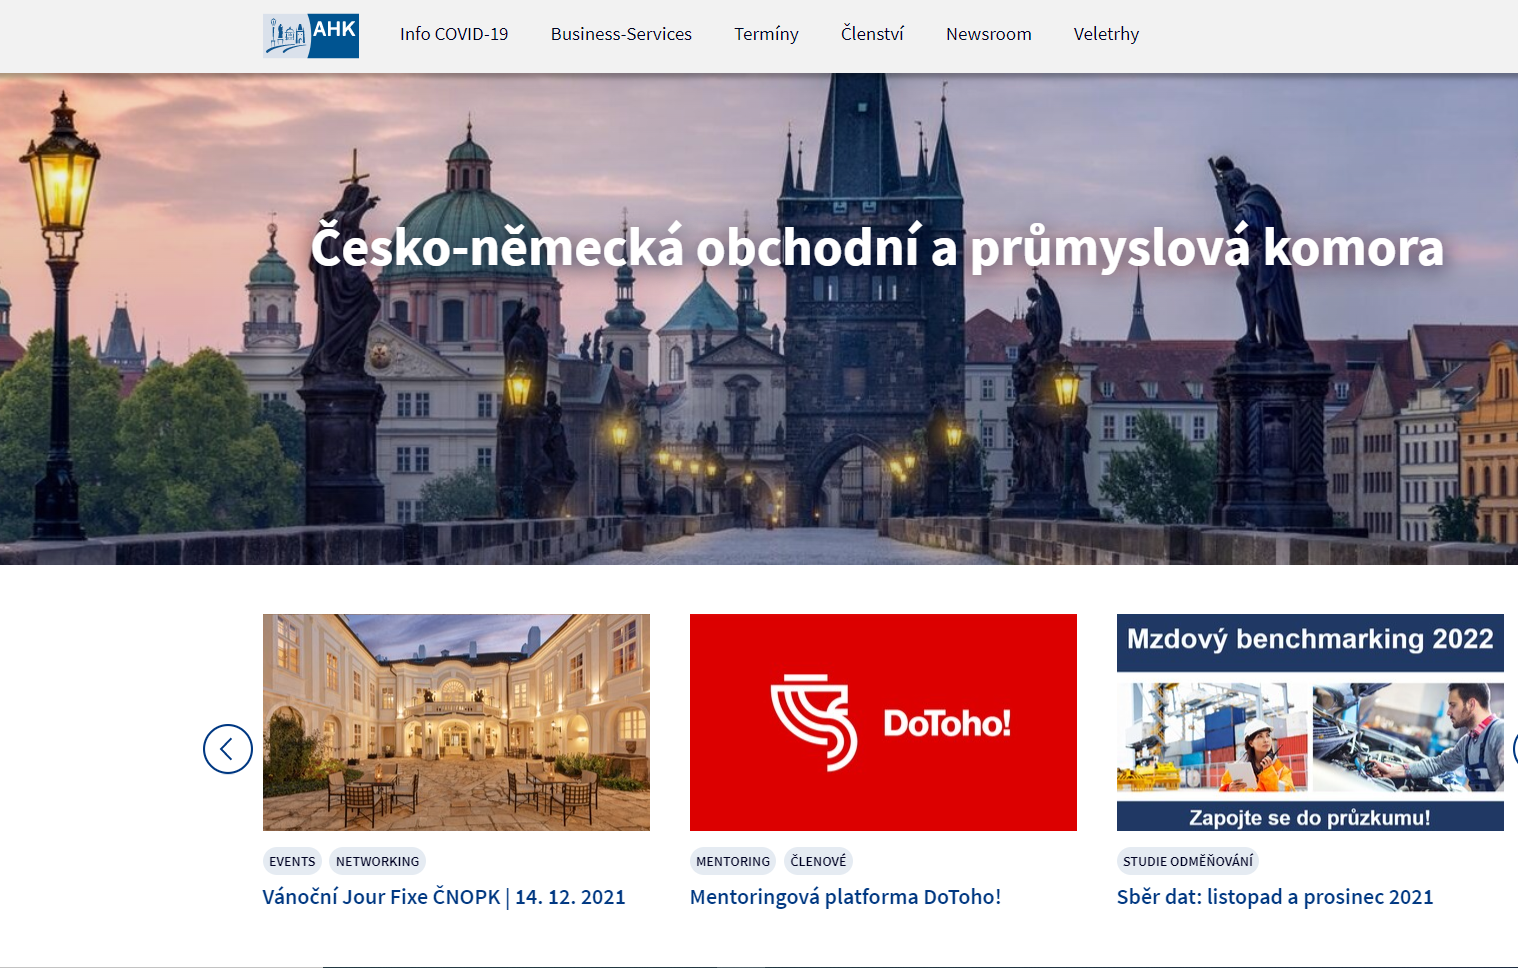Select Veletrhy in the top navigation

(1106, 34)
